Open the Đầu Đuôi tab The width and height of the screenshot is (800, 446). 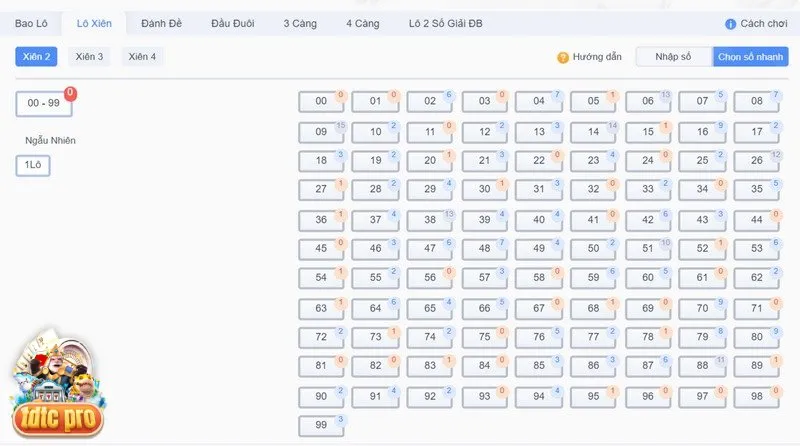233,23
